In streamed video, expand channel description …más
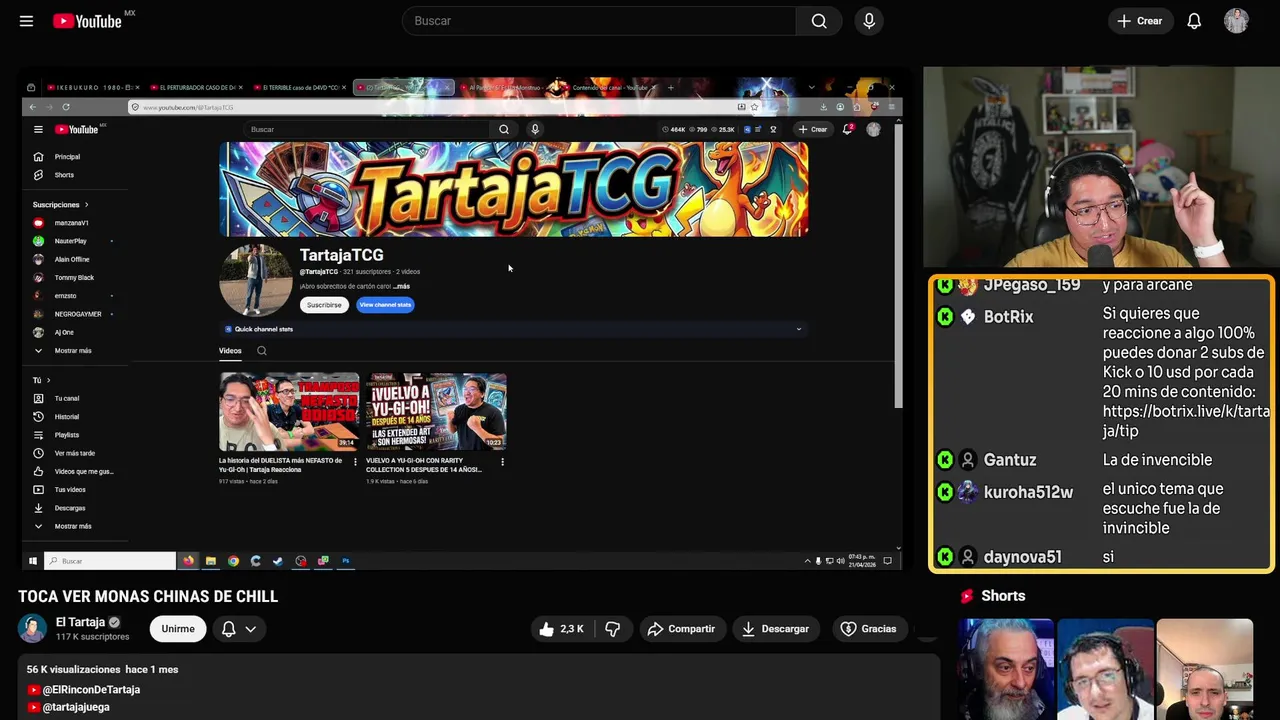 (401, 286)
